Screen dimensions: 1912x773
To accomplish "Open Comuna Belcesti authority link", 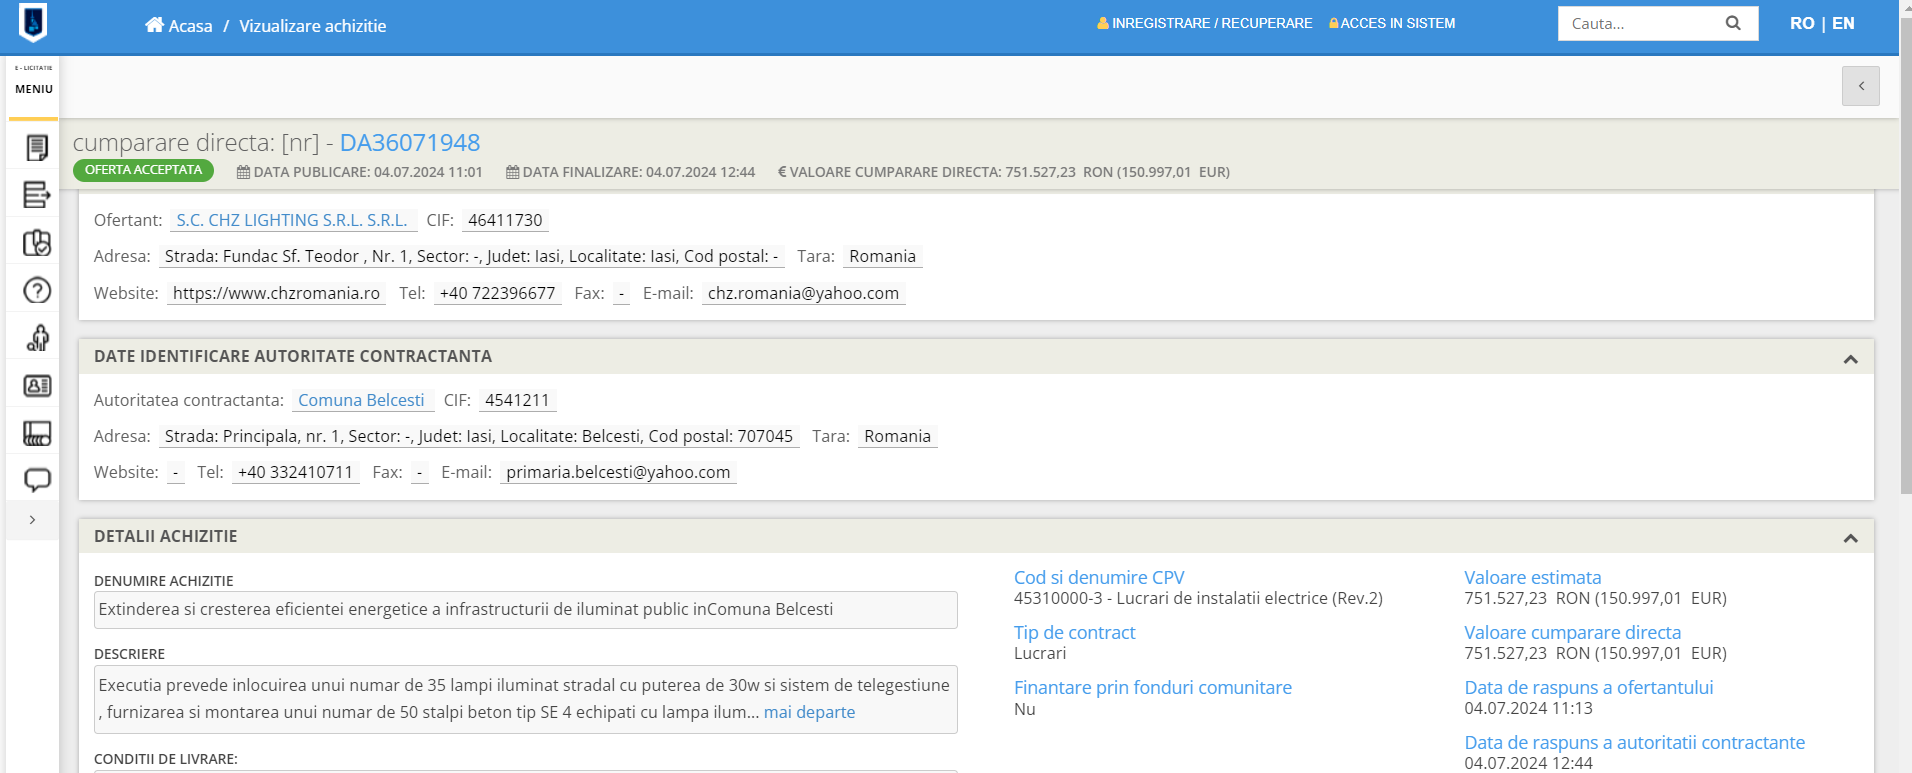I will pyautogui.click(x=361, y=400).
